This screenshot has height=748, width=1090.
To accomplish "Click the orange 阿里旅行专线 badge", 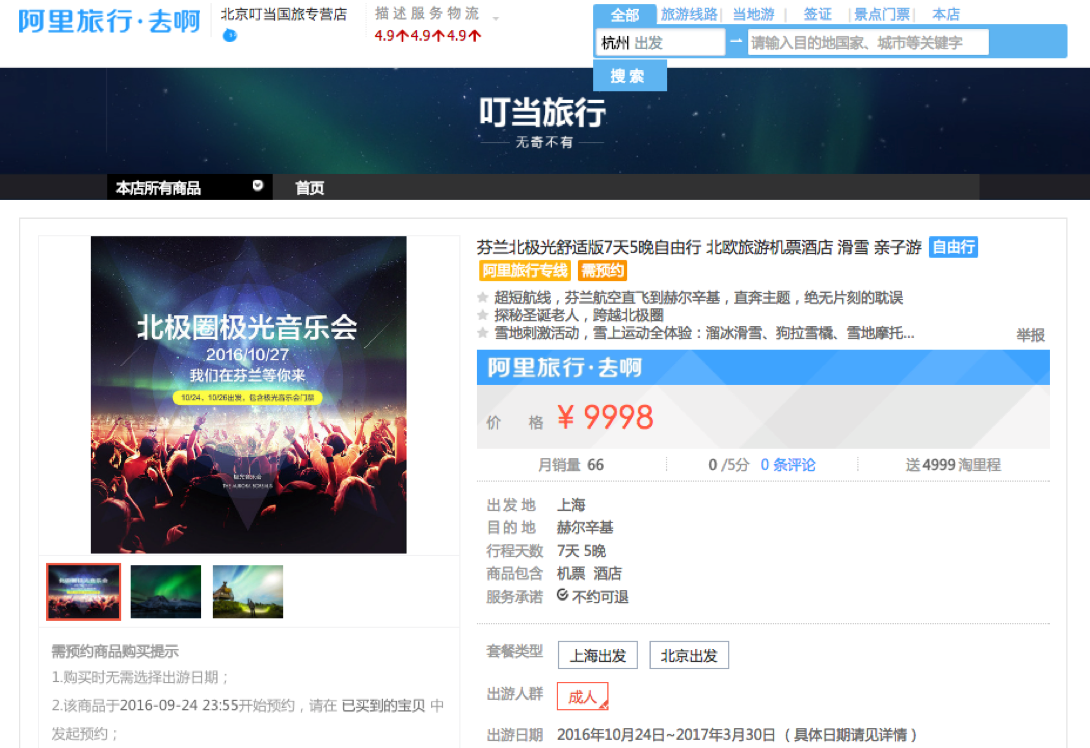I will [525, 270].
